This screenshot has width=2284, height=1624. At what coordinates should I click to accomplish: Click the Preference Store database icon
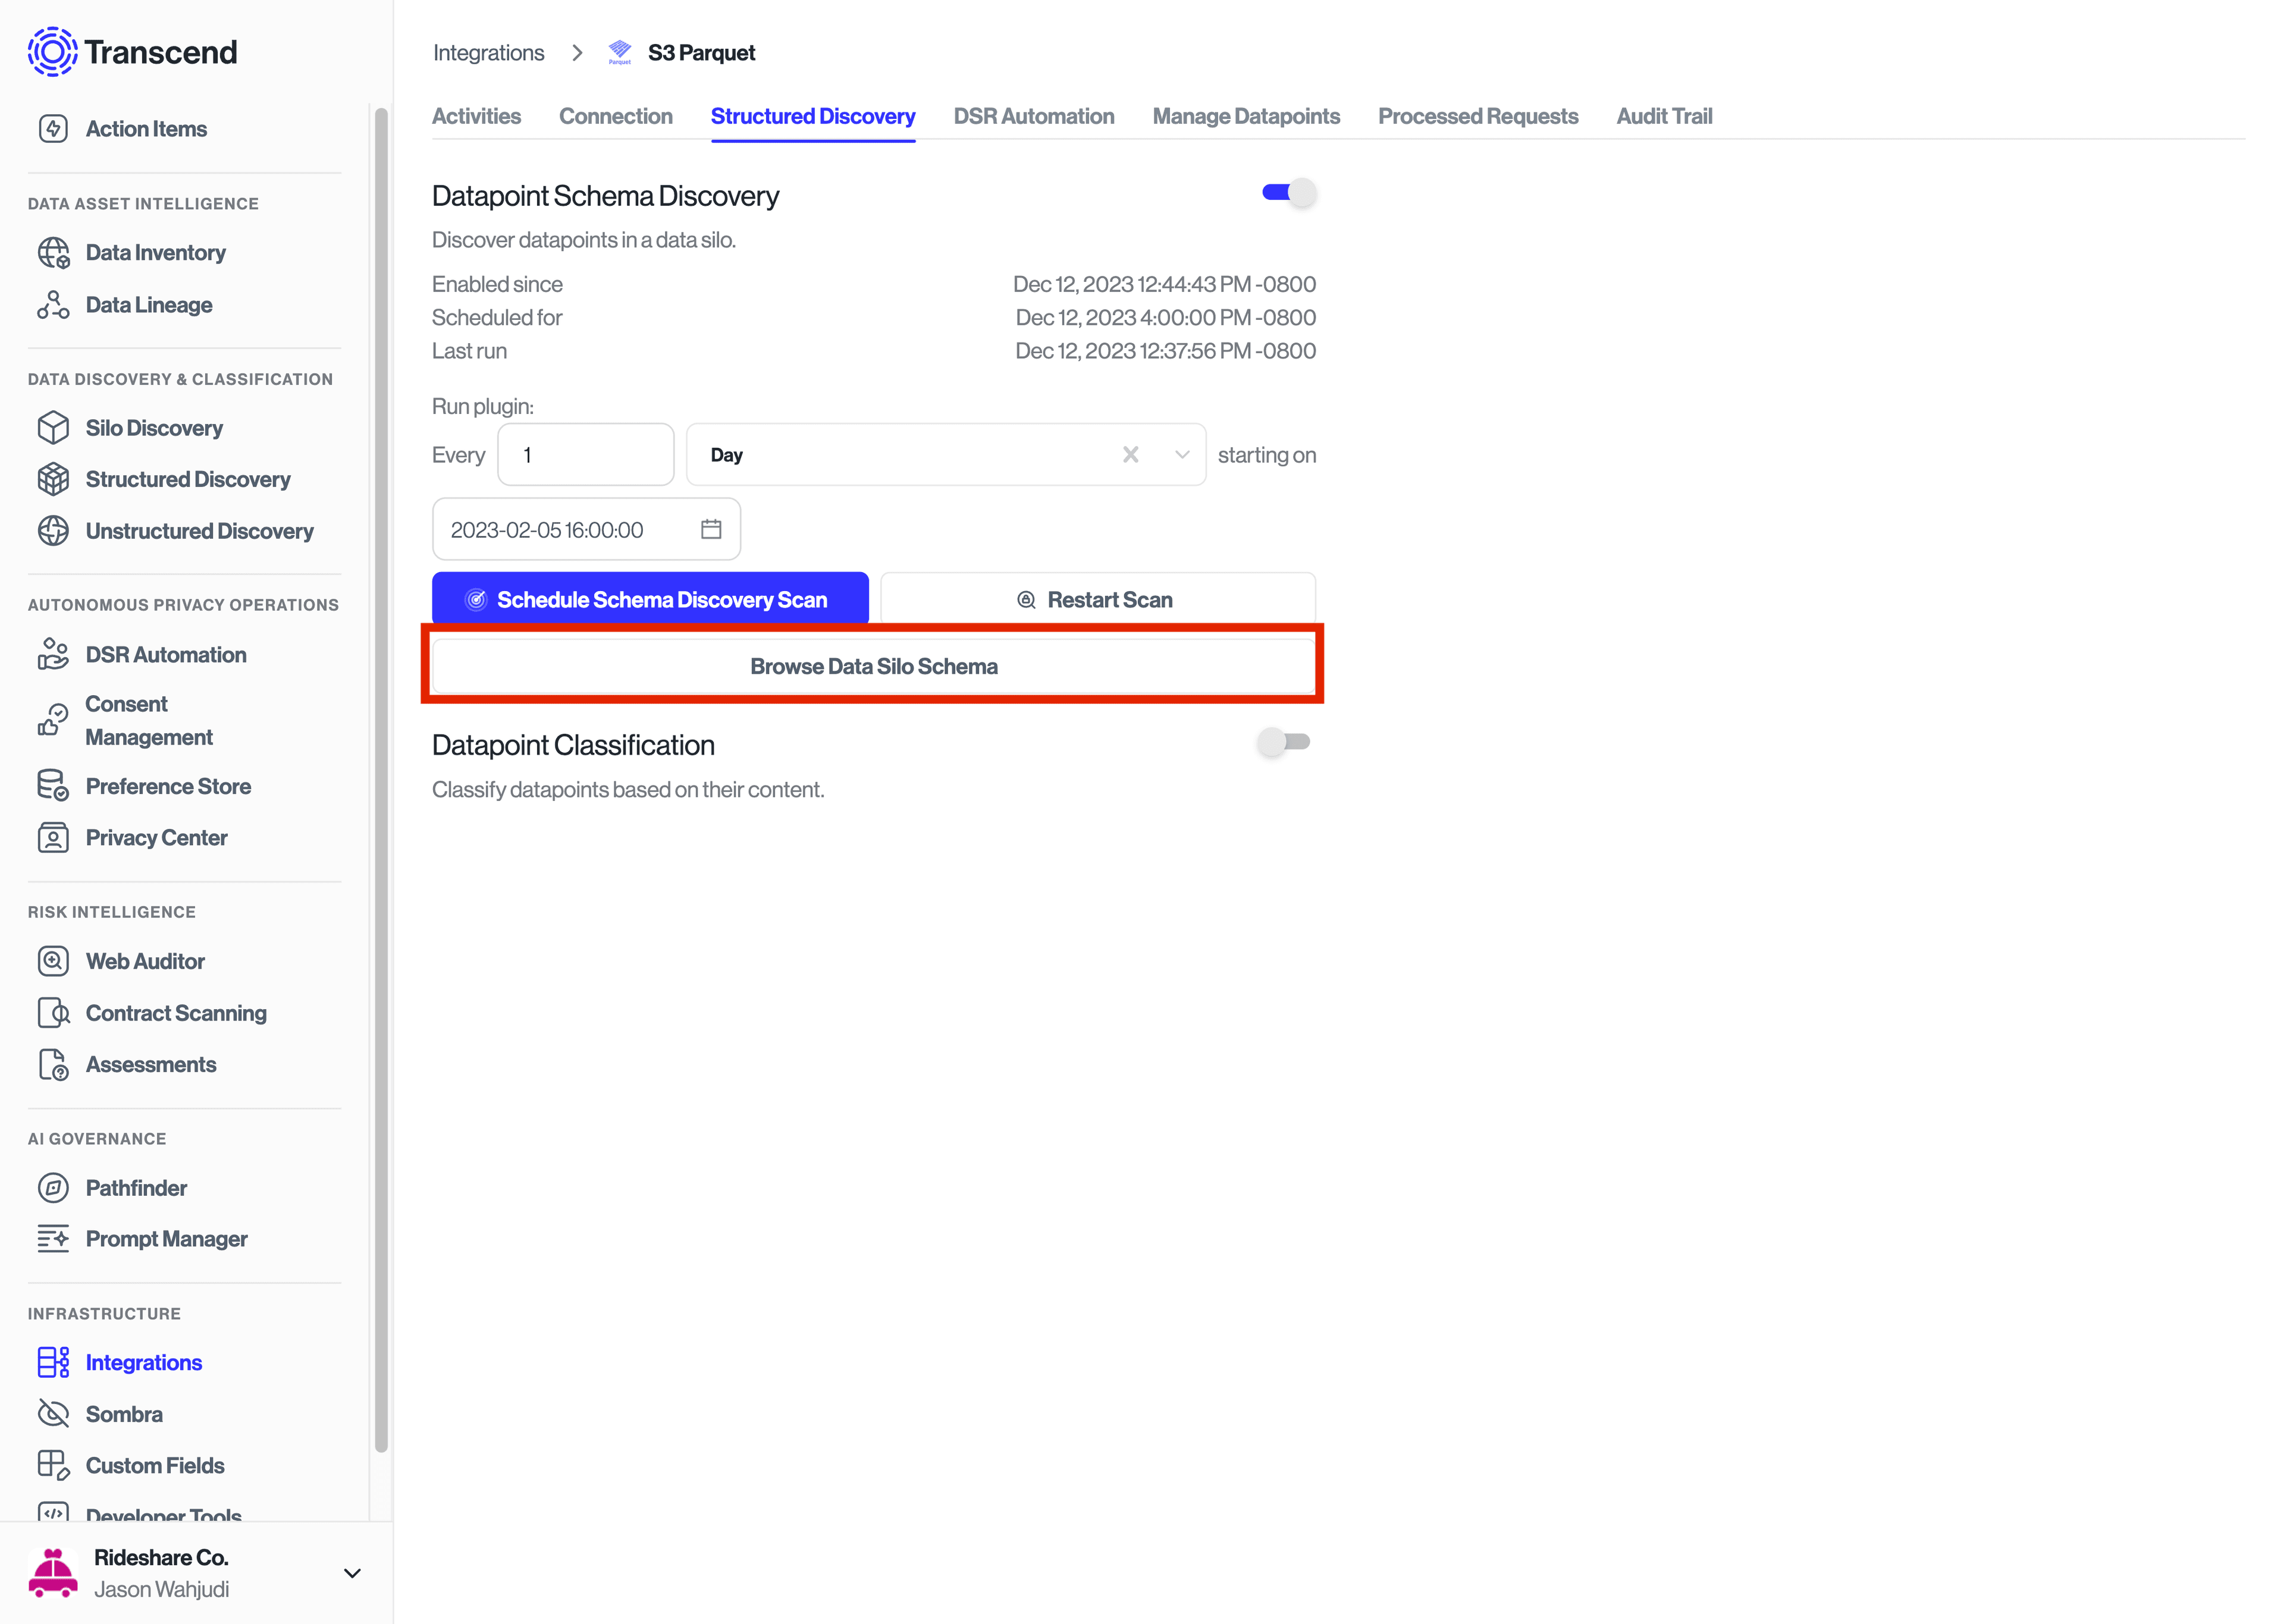click(x=53, y=786)
